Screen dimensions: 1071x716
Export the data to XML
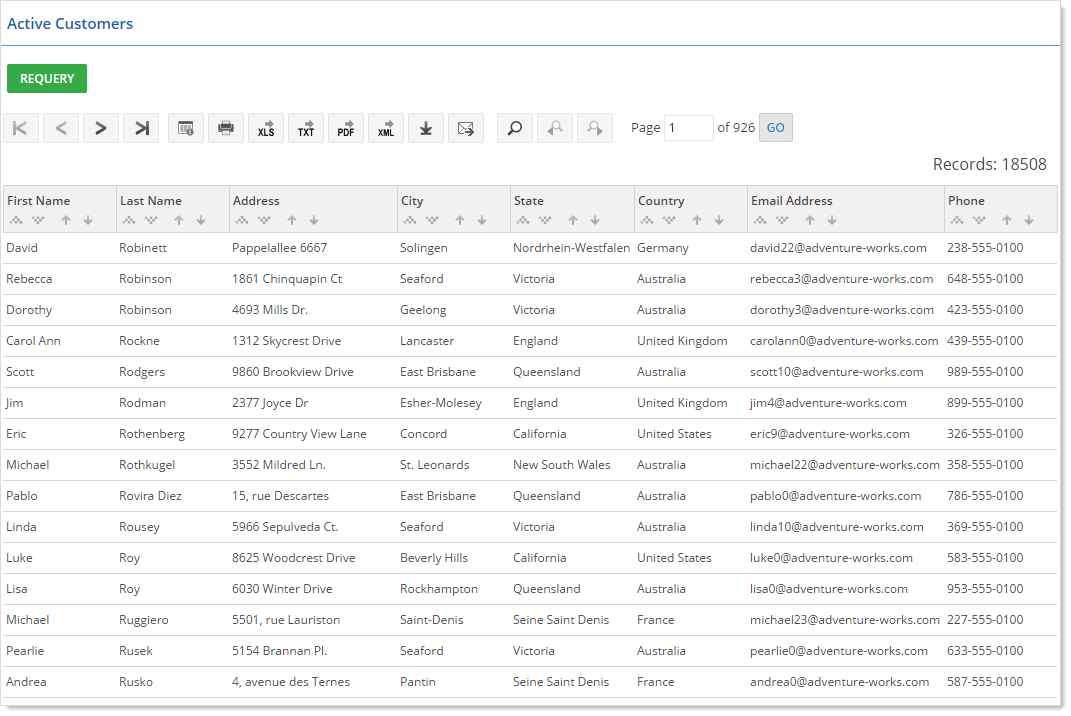coord(385,127)
